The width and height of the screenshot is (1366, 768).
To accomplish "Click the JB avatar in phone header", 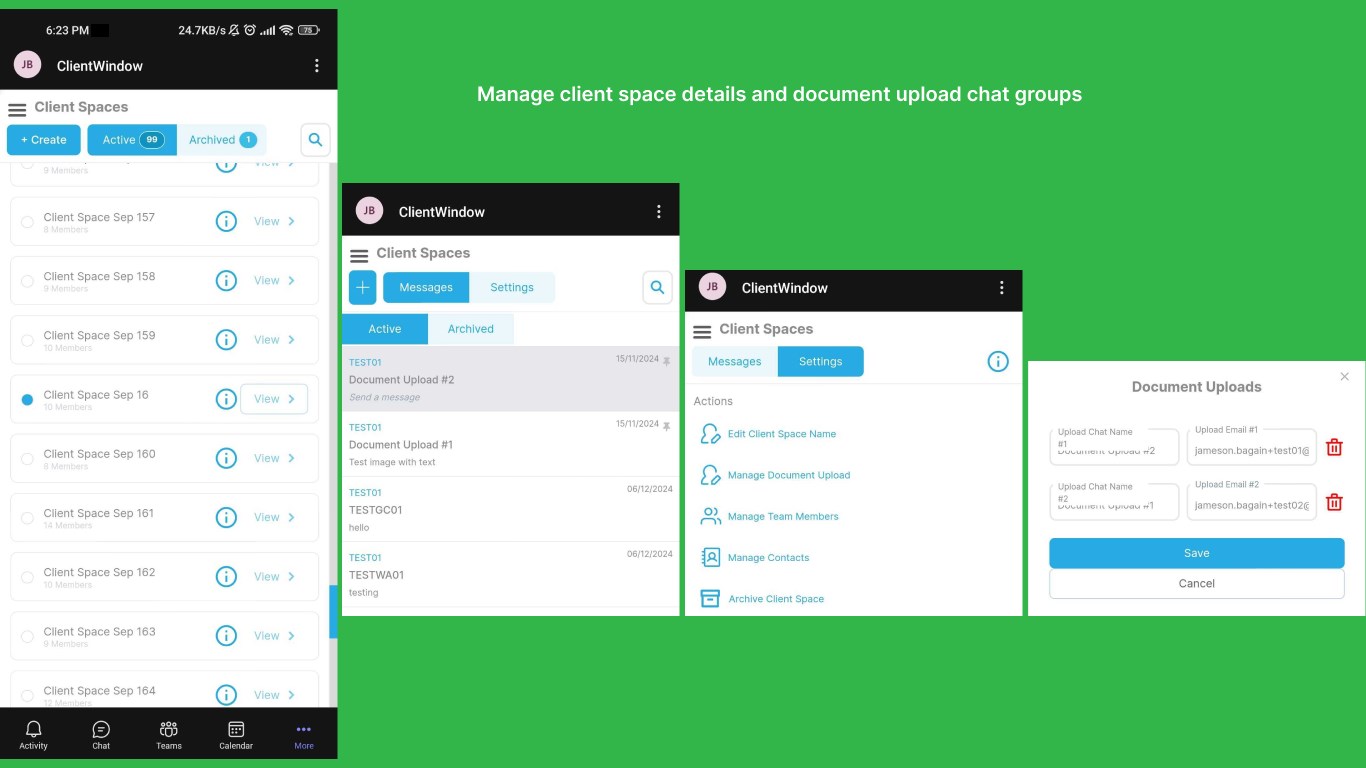I will tap(27, 65).
